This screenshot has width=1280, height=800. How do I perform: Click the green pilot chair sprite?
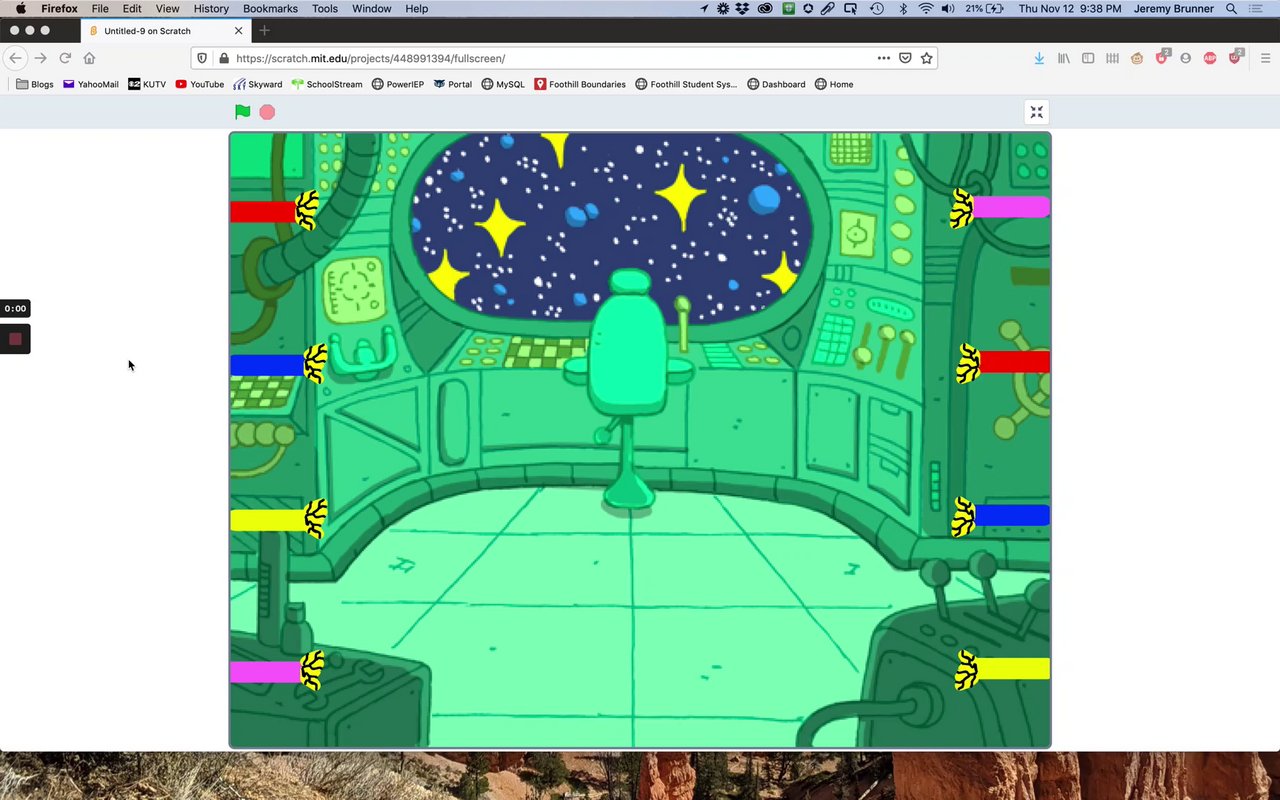629,390
